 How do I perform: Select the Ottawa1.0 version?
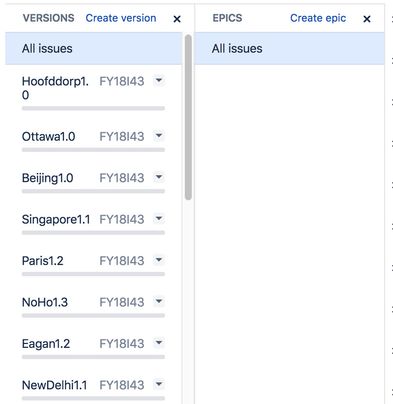click(48, 137)
